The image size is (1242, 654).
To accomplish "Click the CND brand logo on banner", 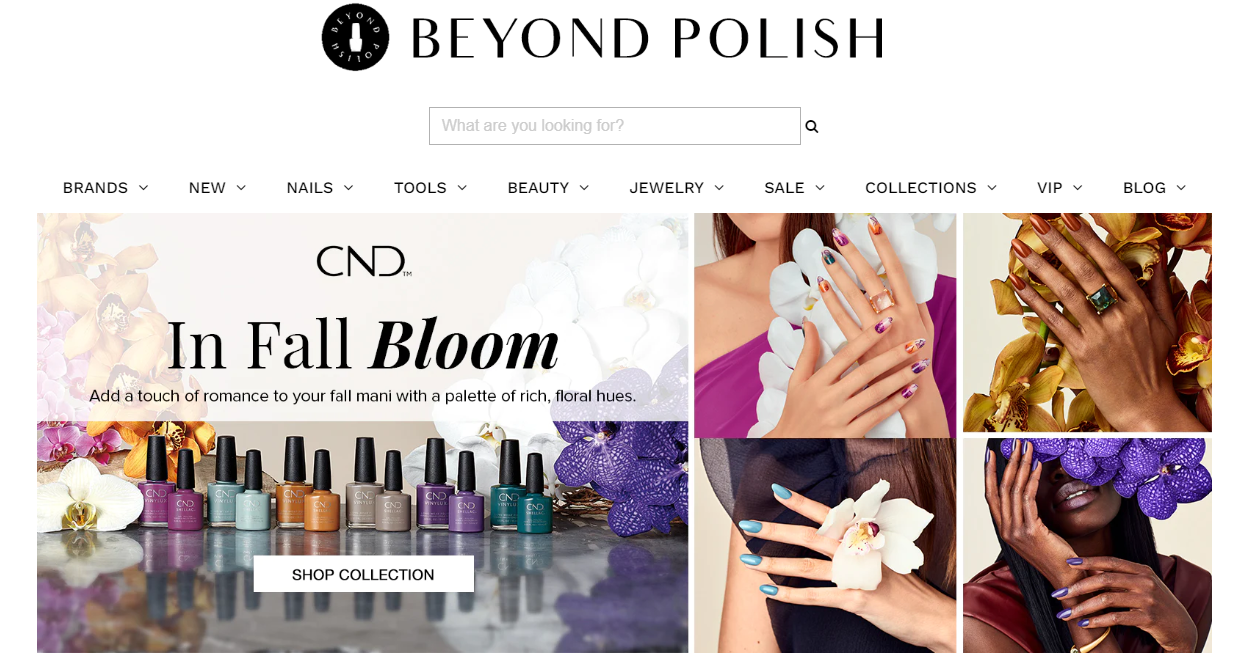I will tap(363, 261).
